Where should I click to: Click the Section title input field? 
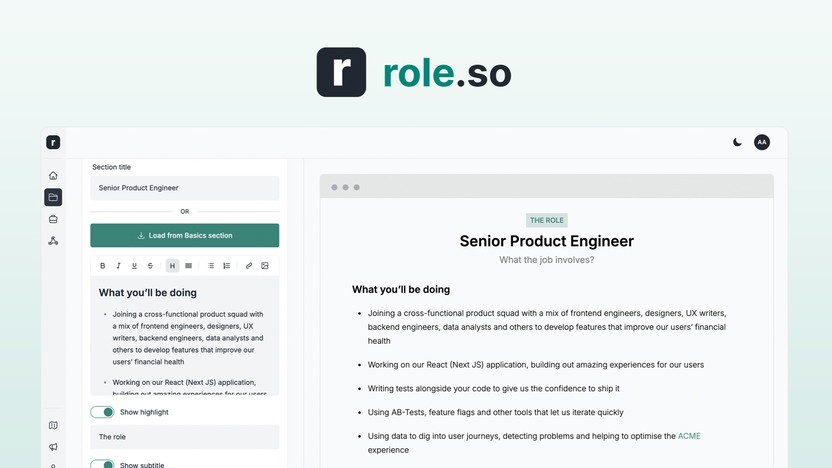click(184, 188)
